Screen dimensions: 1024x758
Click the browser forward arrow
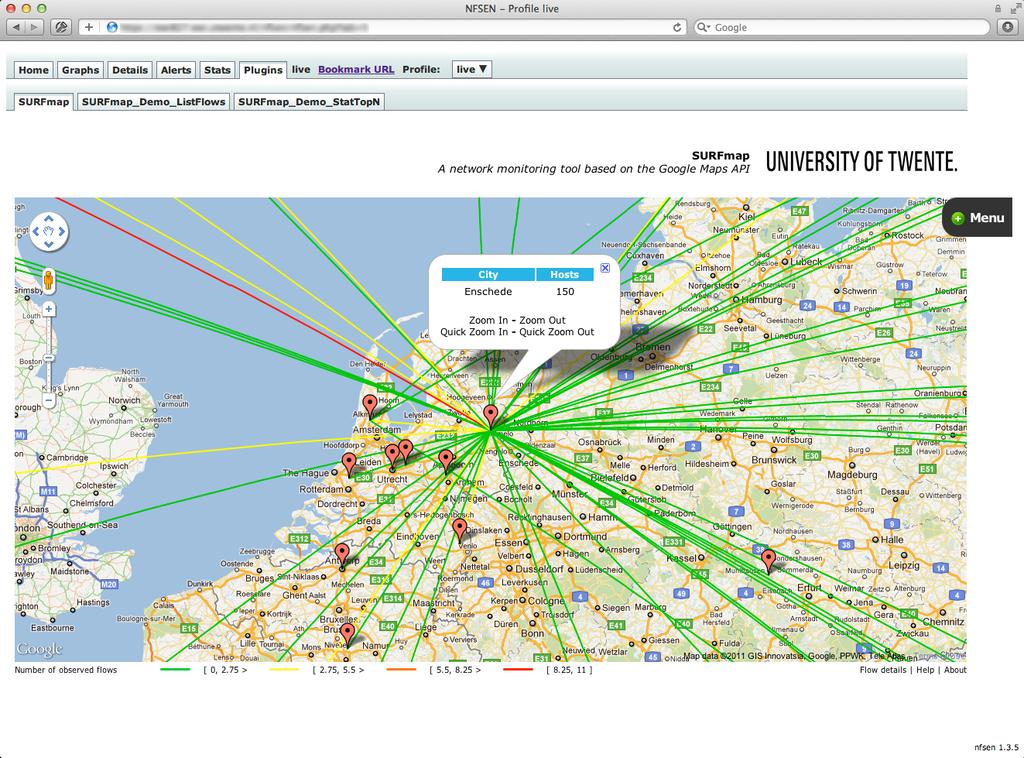click(x=35, y=27)
